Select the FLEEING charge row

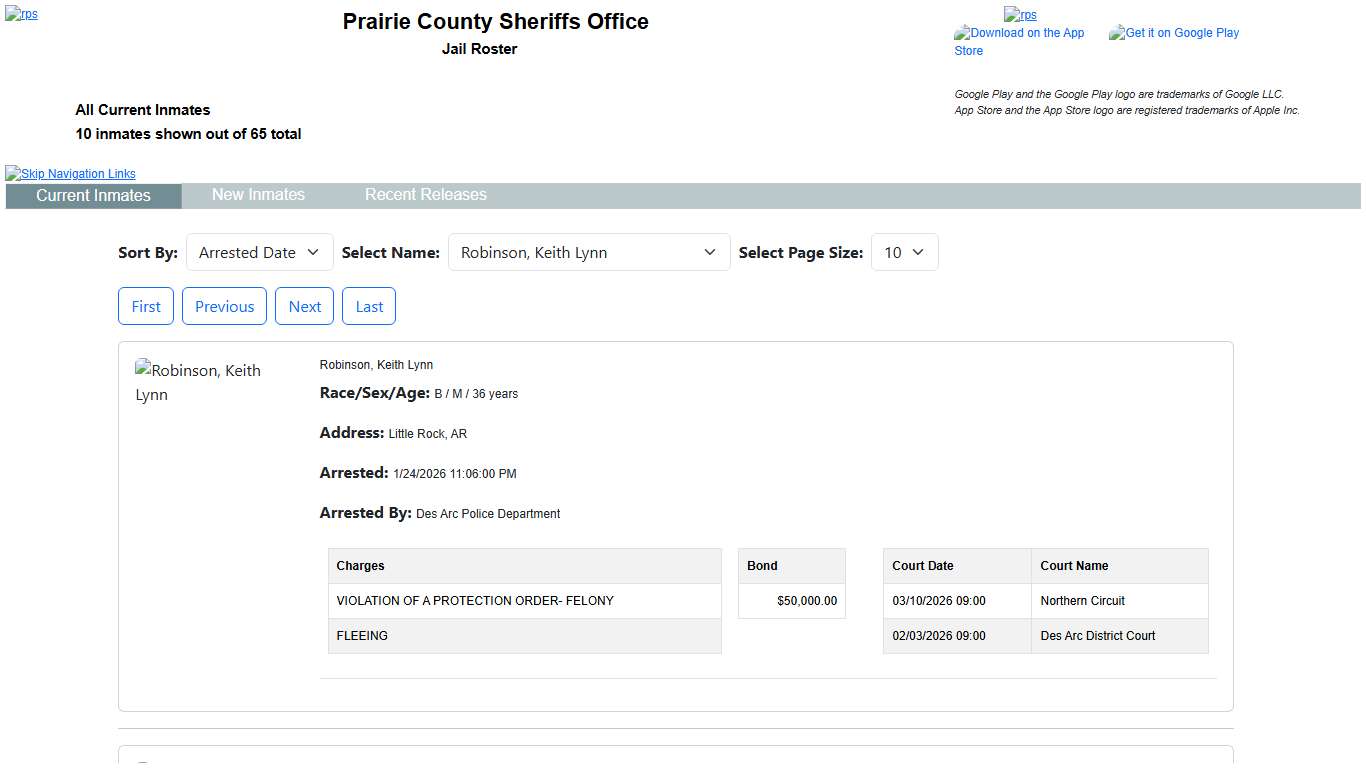[524, 636]
